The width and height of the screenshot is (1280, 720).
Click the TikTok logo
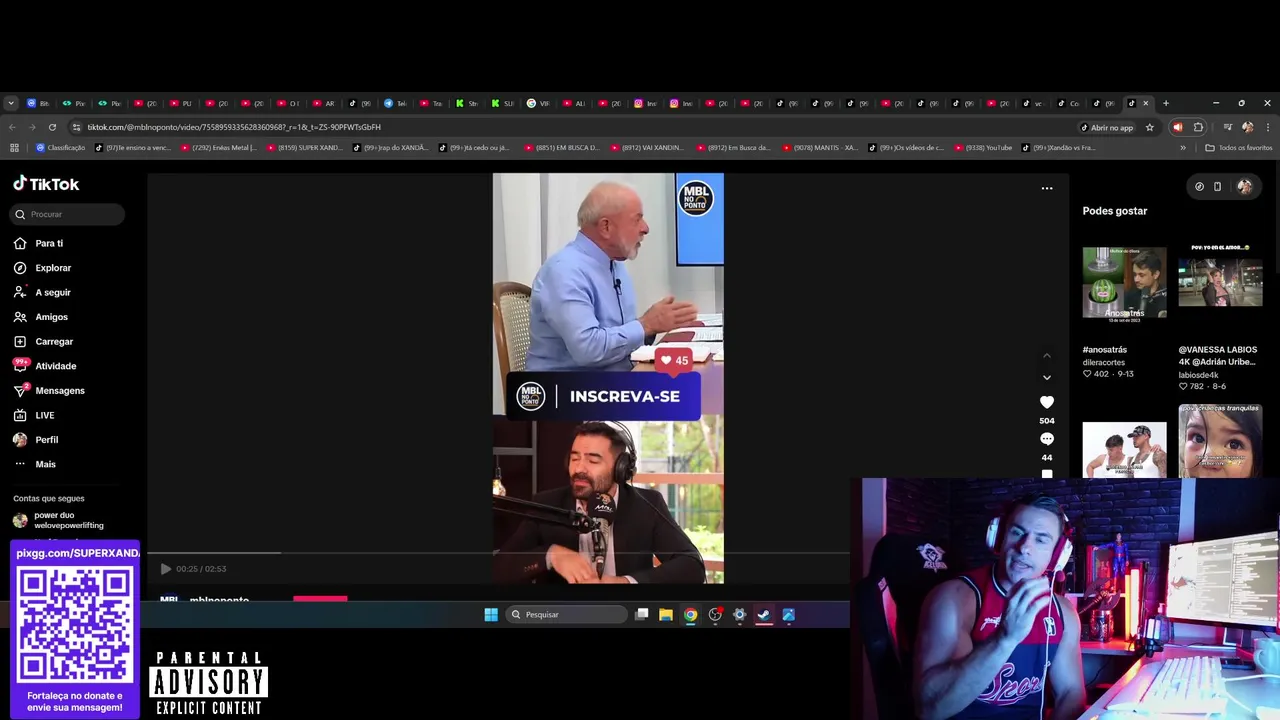[46, 184]
